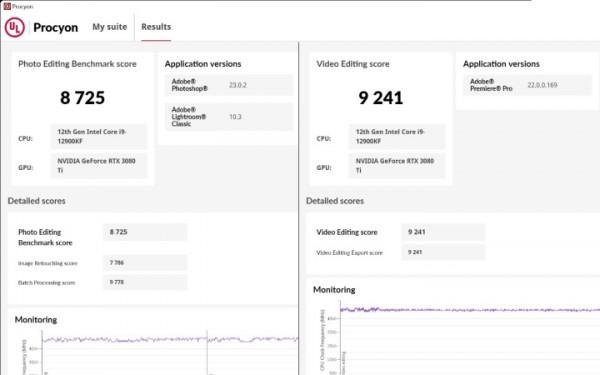Click CPU value in Photo Editing panel
Viewport: 600px width, 375px height.
click(98, 136)
